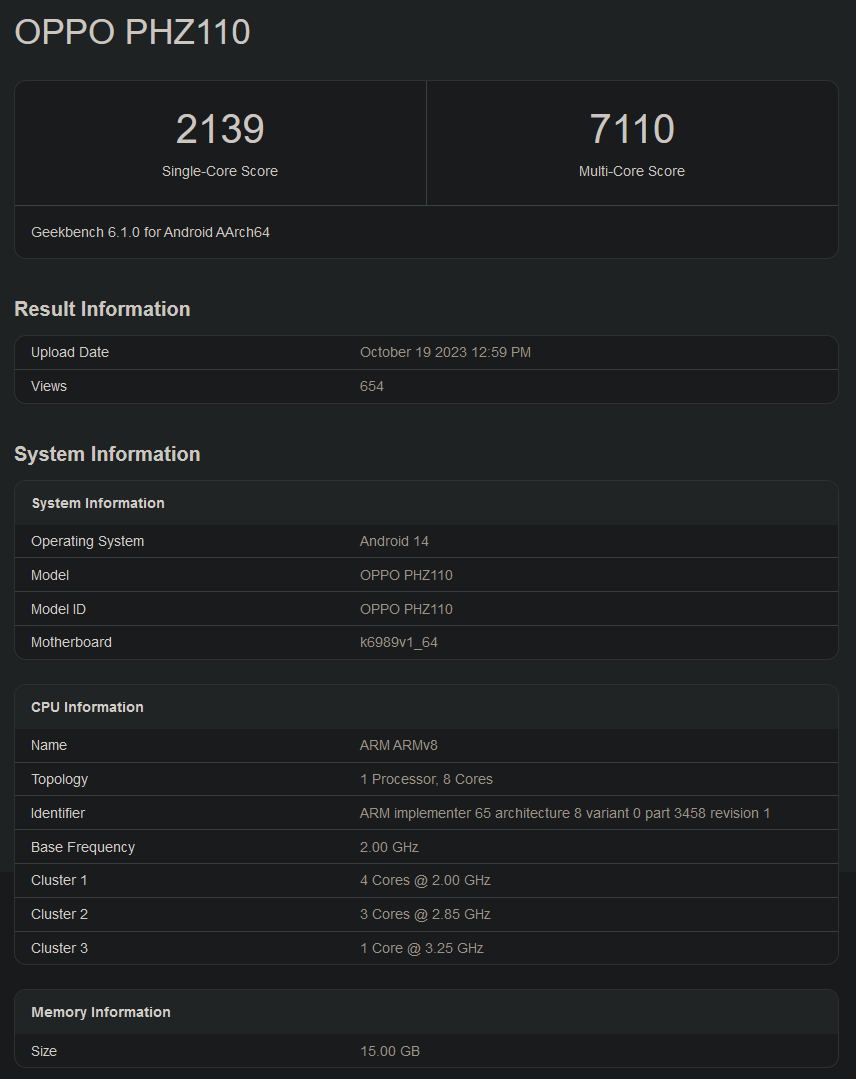Select the Cluster 3 label

pyautogui.click(x=59, y=948)
